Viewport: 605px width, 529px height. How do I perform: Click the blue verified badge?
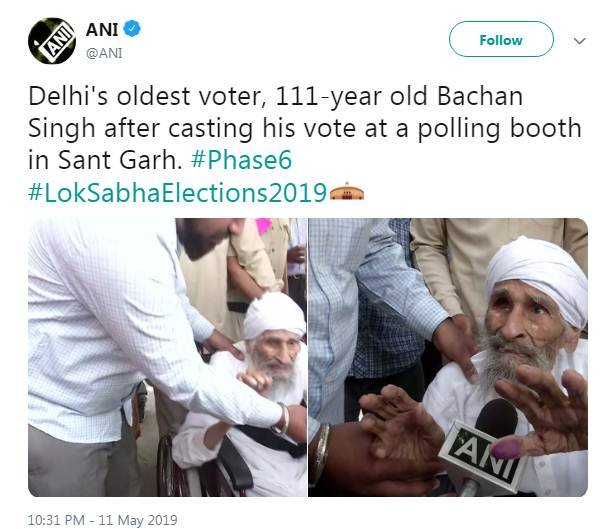132,31
